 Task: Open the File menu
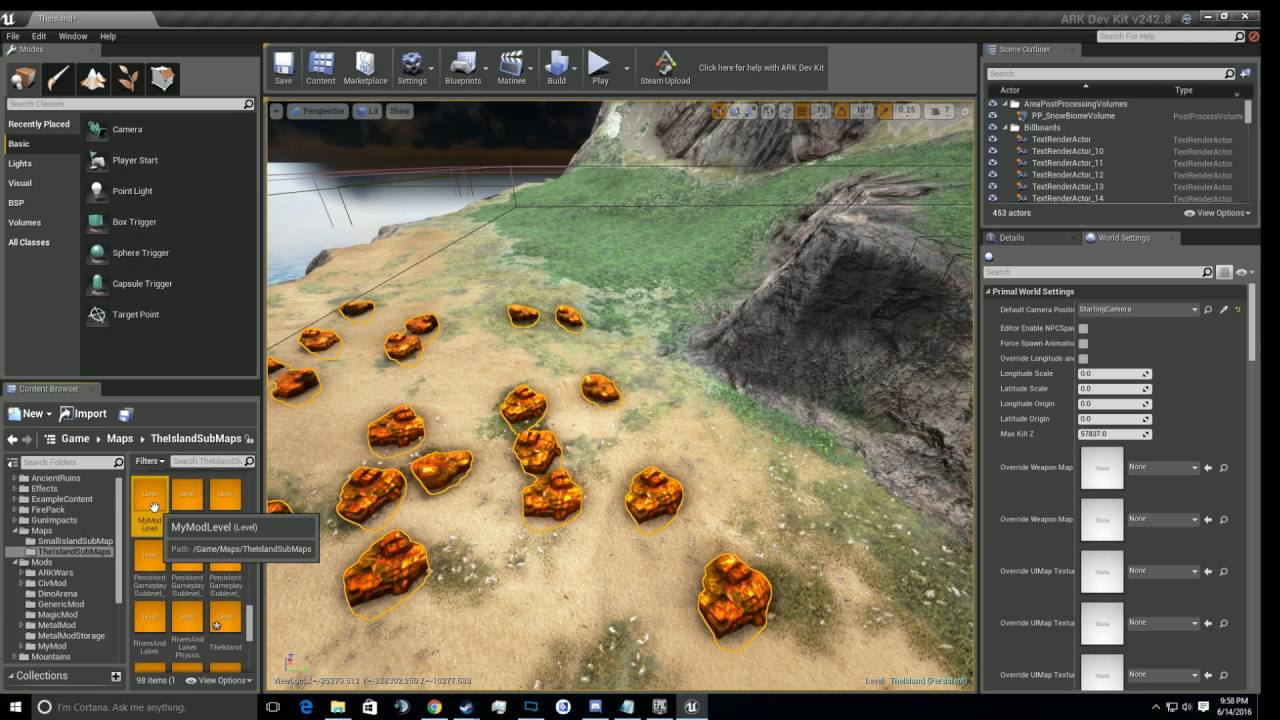[x=13, y=36]
